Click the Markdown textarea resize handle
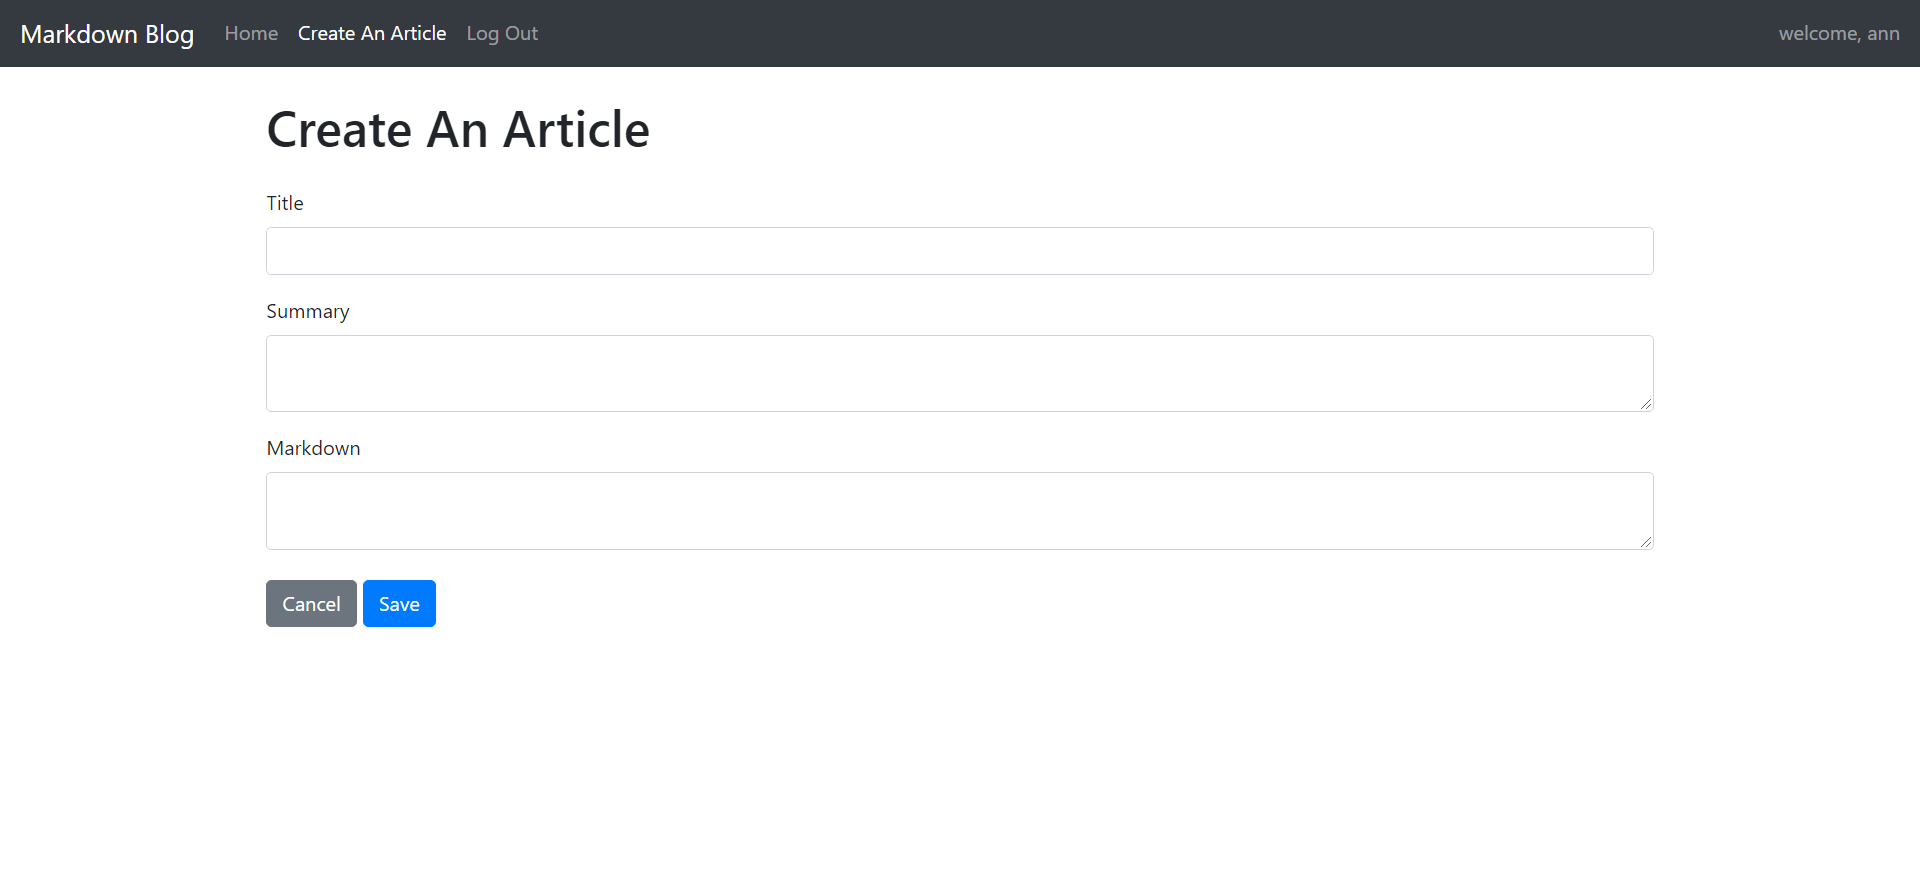This screenshot has width=1920, height=895. pos(1646,542)
